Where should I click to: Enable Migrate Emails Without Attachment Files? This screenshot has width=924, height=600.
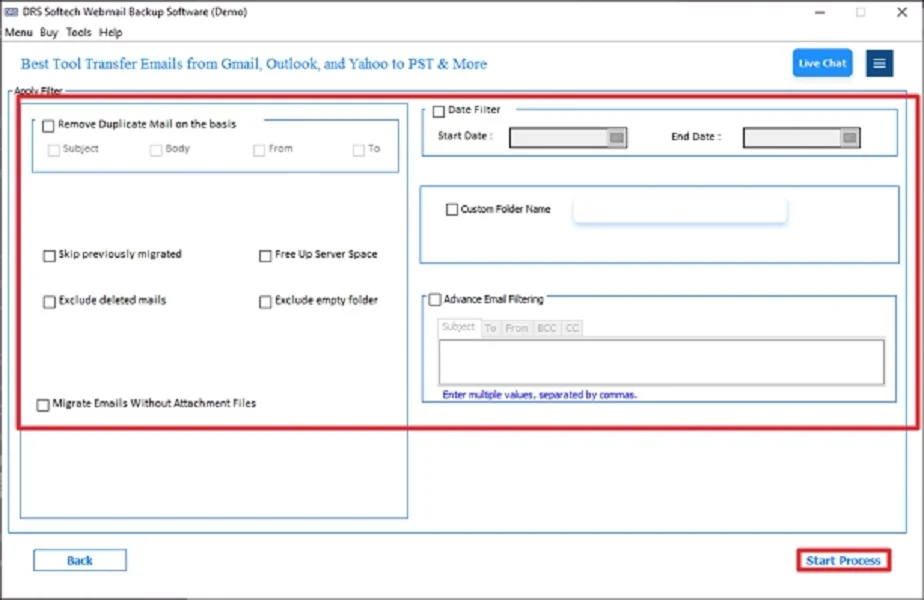pyautogui.click(x=42, y=403)
